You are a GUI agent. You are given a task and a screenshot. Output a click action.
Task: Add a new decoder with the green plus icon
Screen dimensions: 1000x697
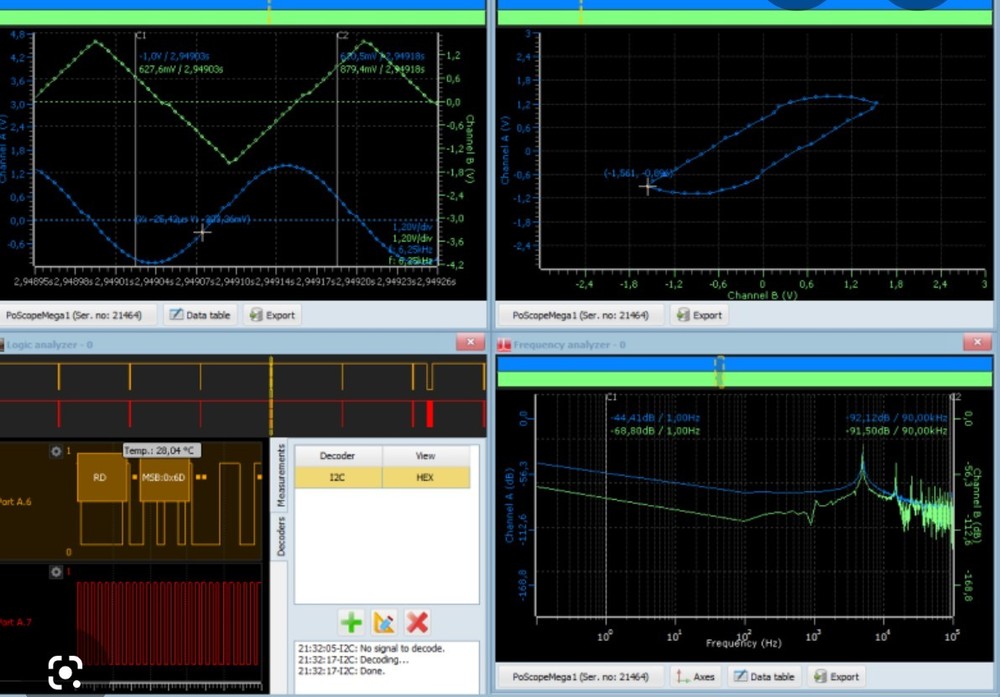point(351,622)
